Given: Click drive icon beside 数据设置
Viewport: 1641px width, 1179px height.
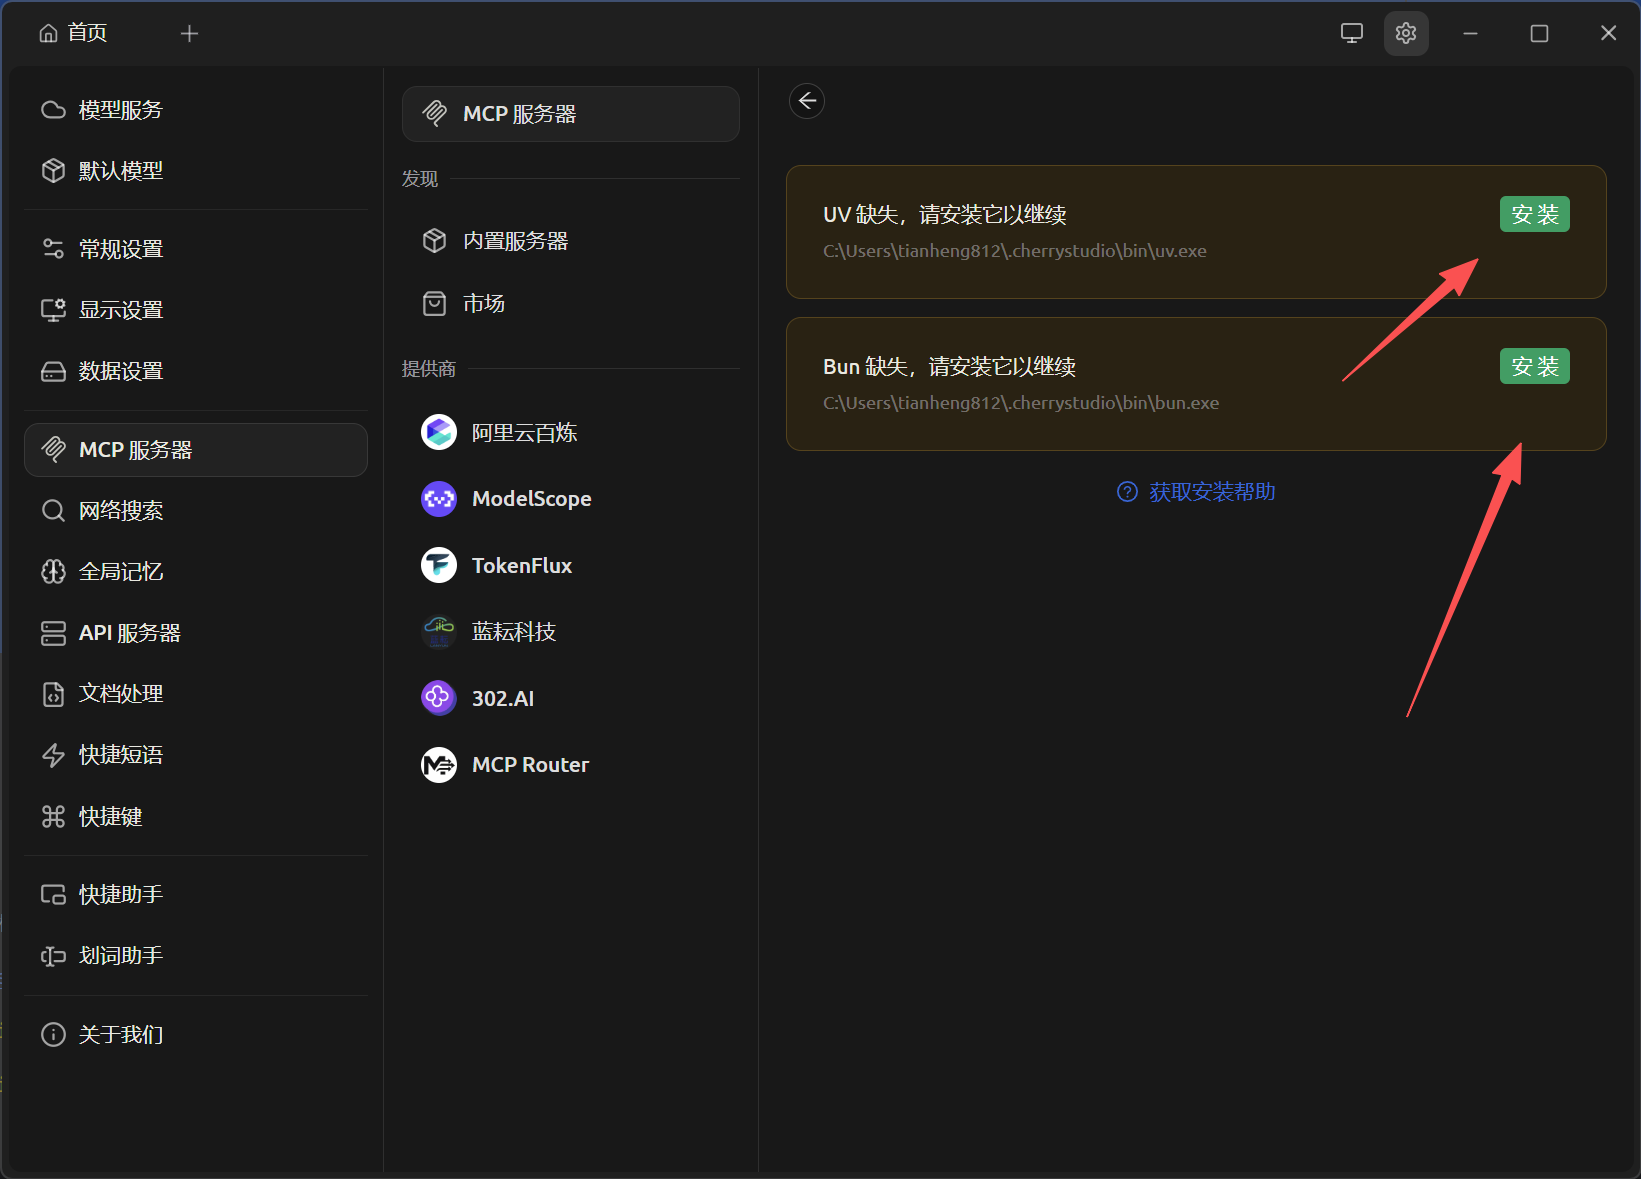Looking at the screenshot, I should click(x=53, y=371).
